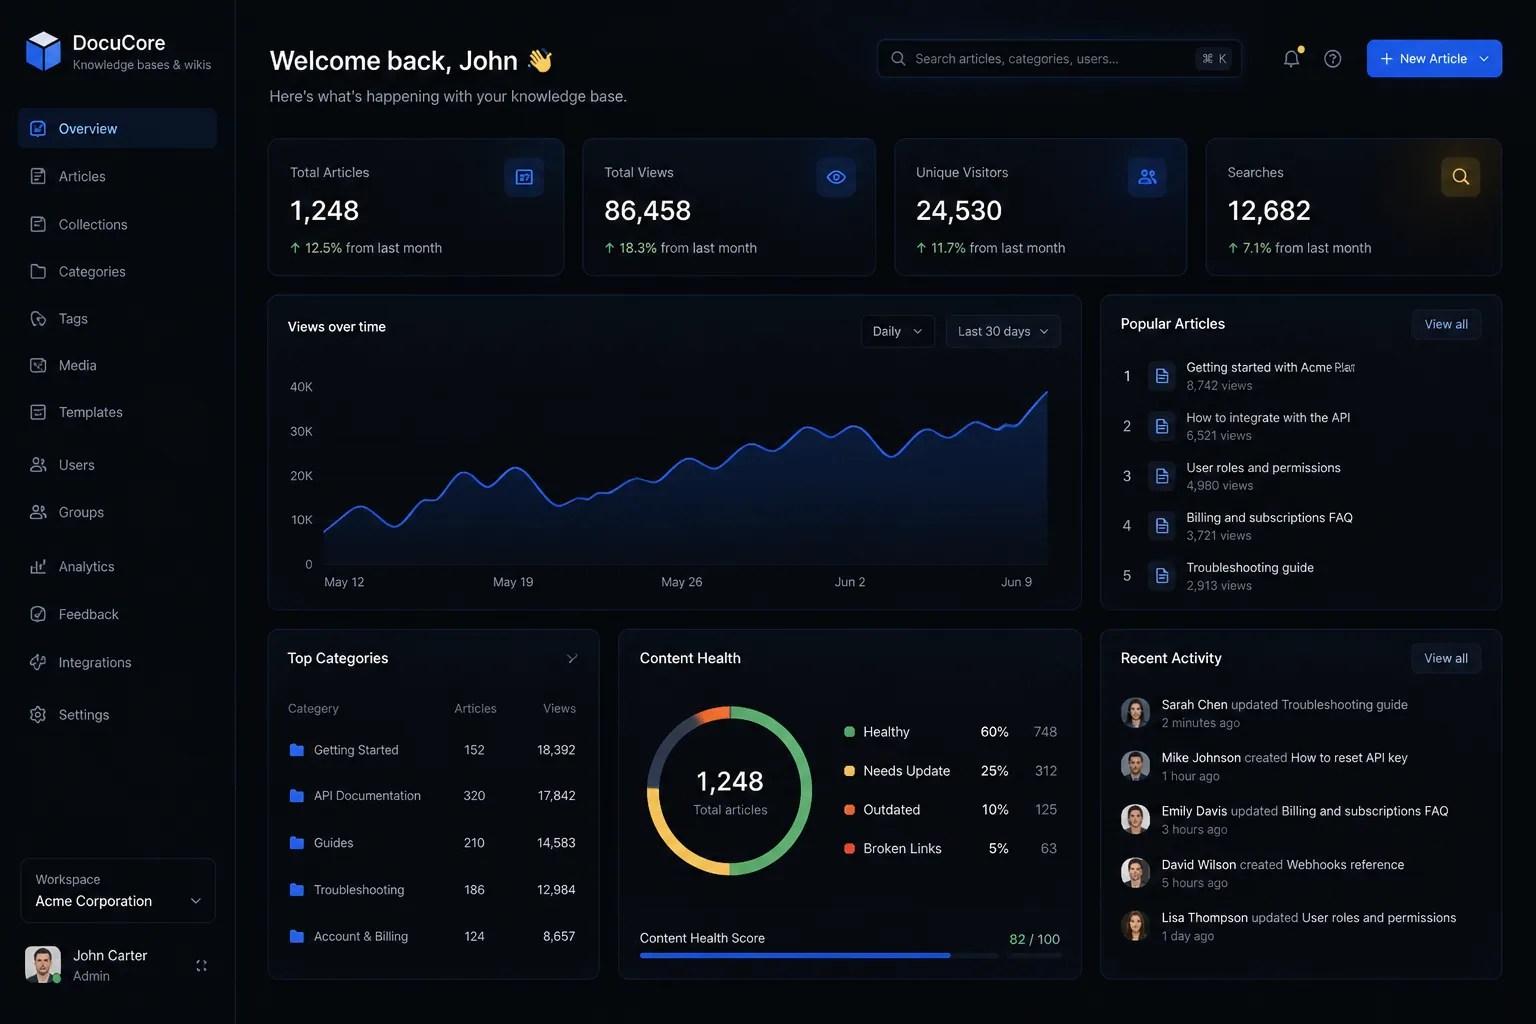This screenshot has height=1024, width=1536.
Task: Open Collections in sidebar
Action: coord(117,224)
